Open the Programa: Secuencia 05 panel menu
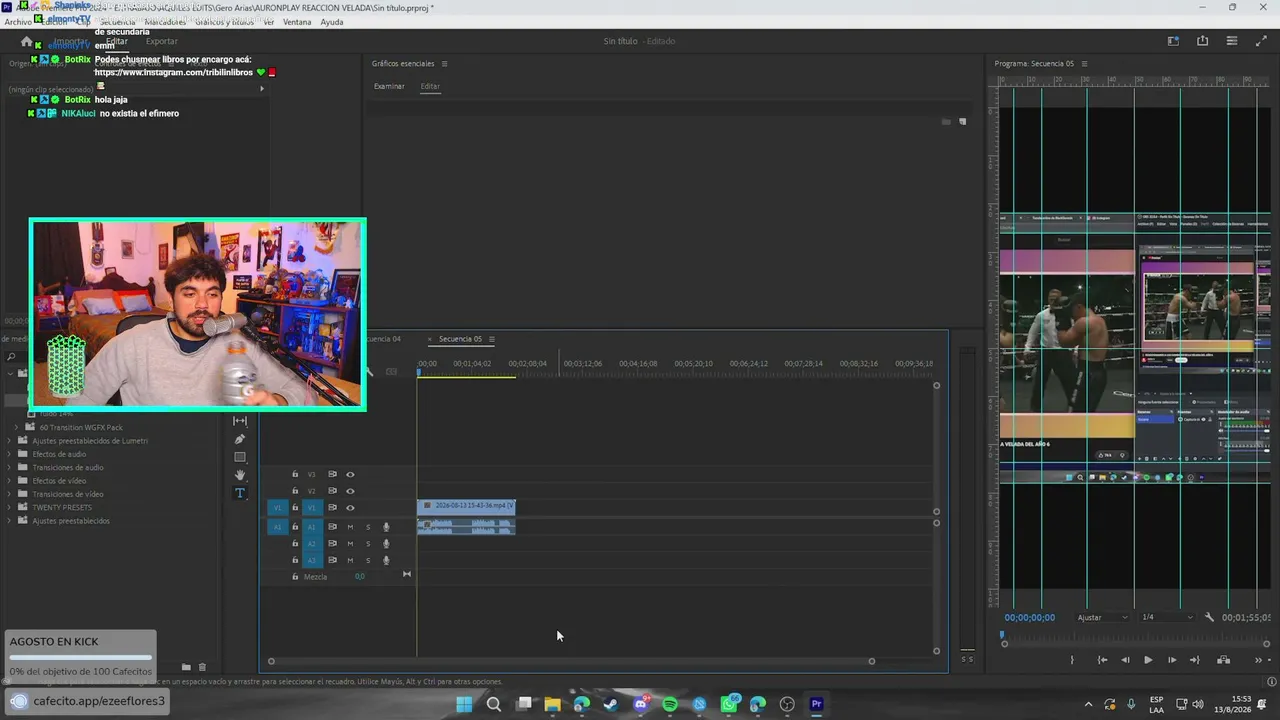1280x720 pixels. tap(1084, 64)
